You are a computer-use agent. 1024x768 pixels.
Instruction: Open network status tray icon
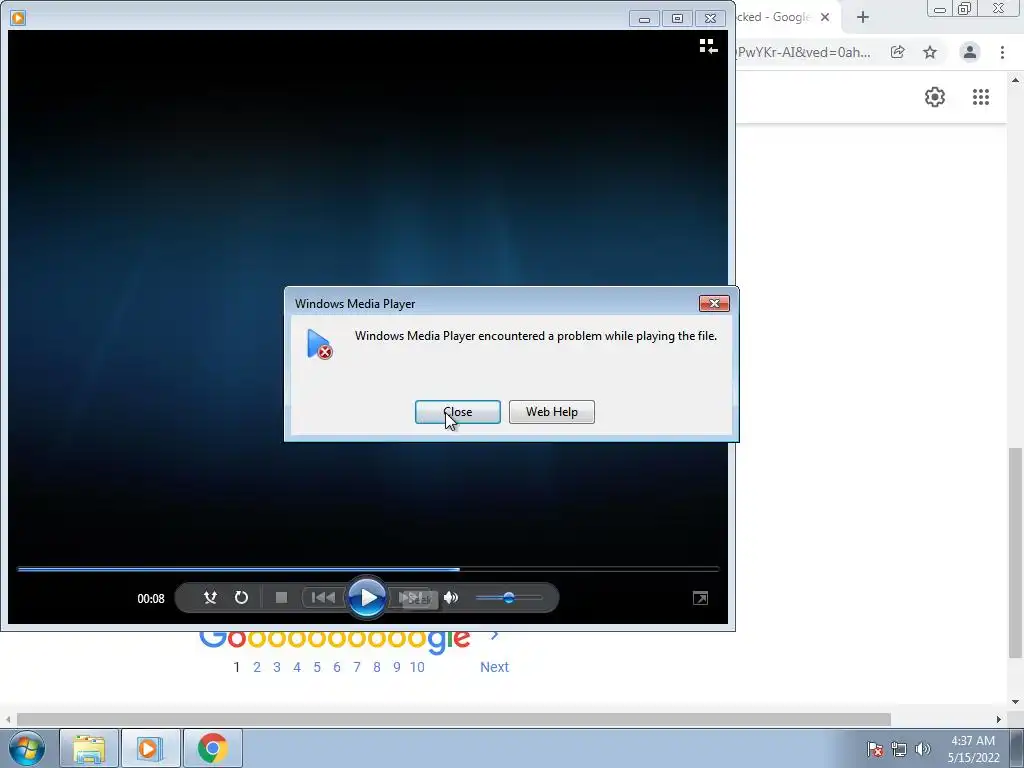(899, 749)
